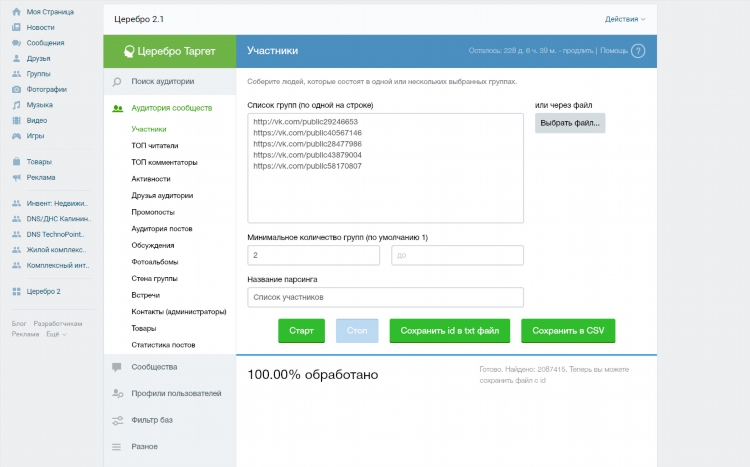Select Контакты (администраторы) item

178,311
